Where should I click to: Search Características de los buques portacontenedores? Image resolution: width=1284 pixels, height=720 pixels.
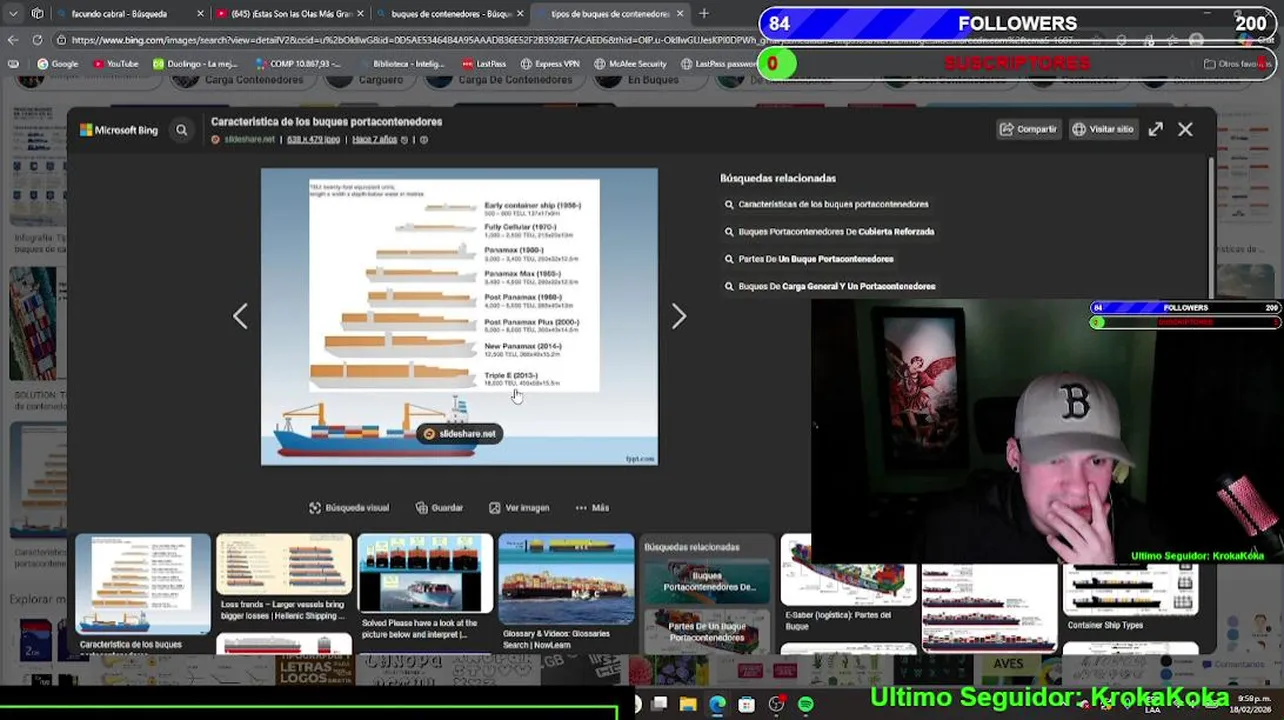[826, 204]
